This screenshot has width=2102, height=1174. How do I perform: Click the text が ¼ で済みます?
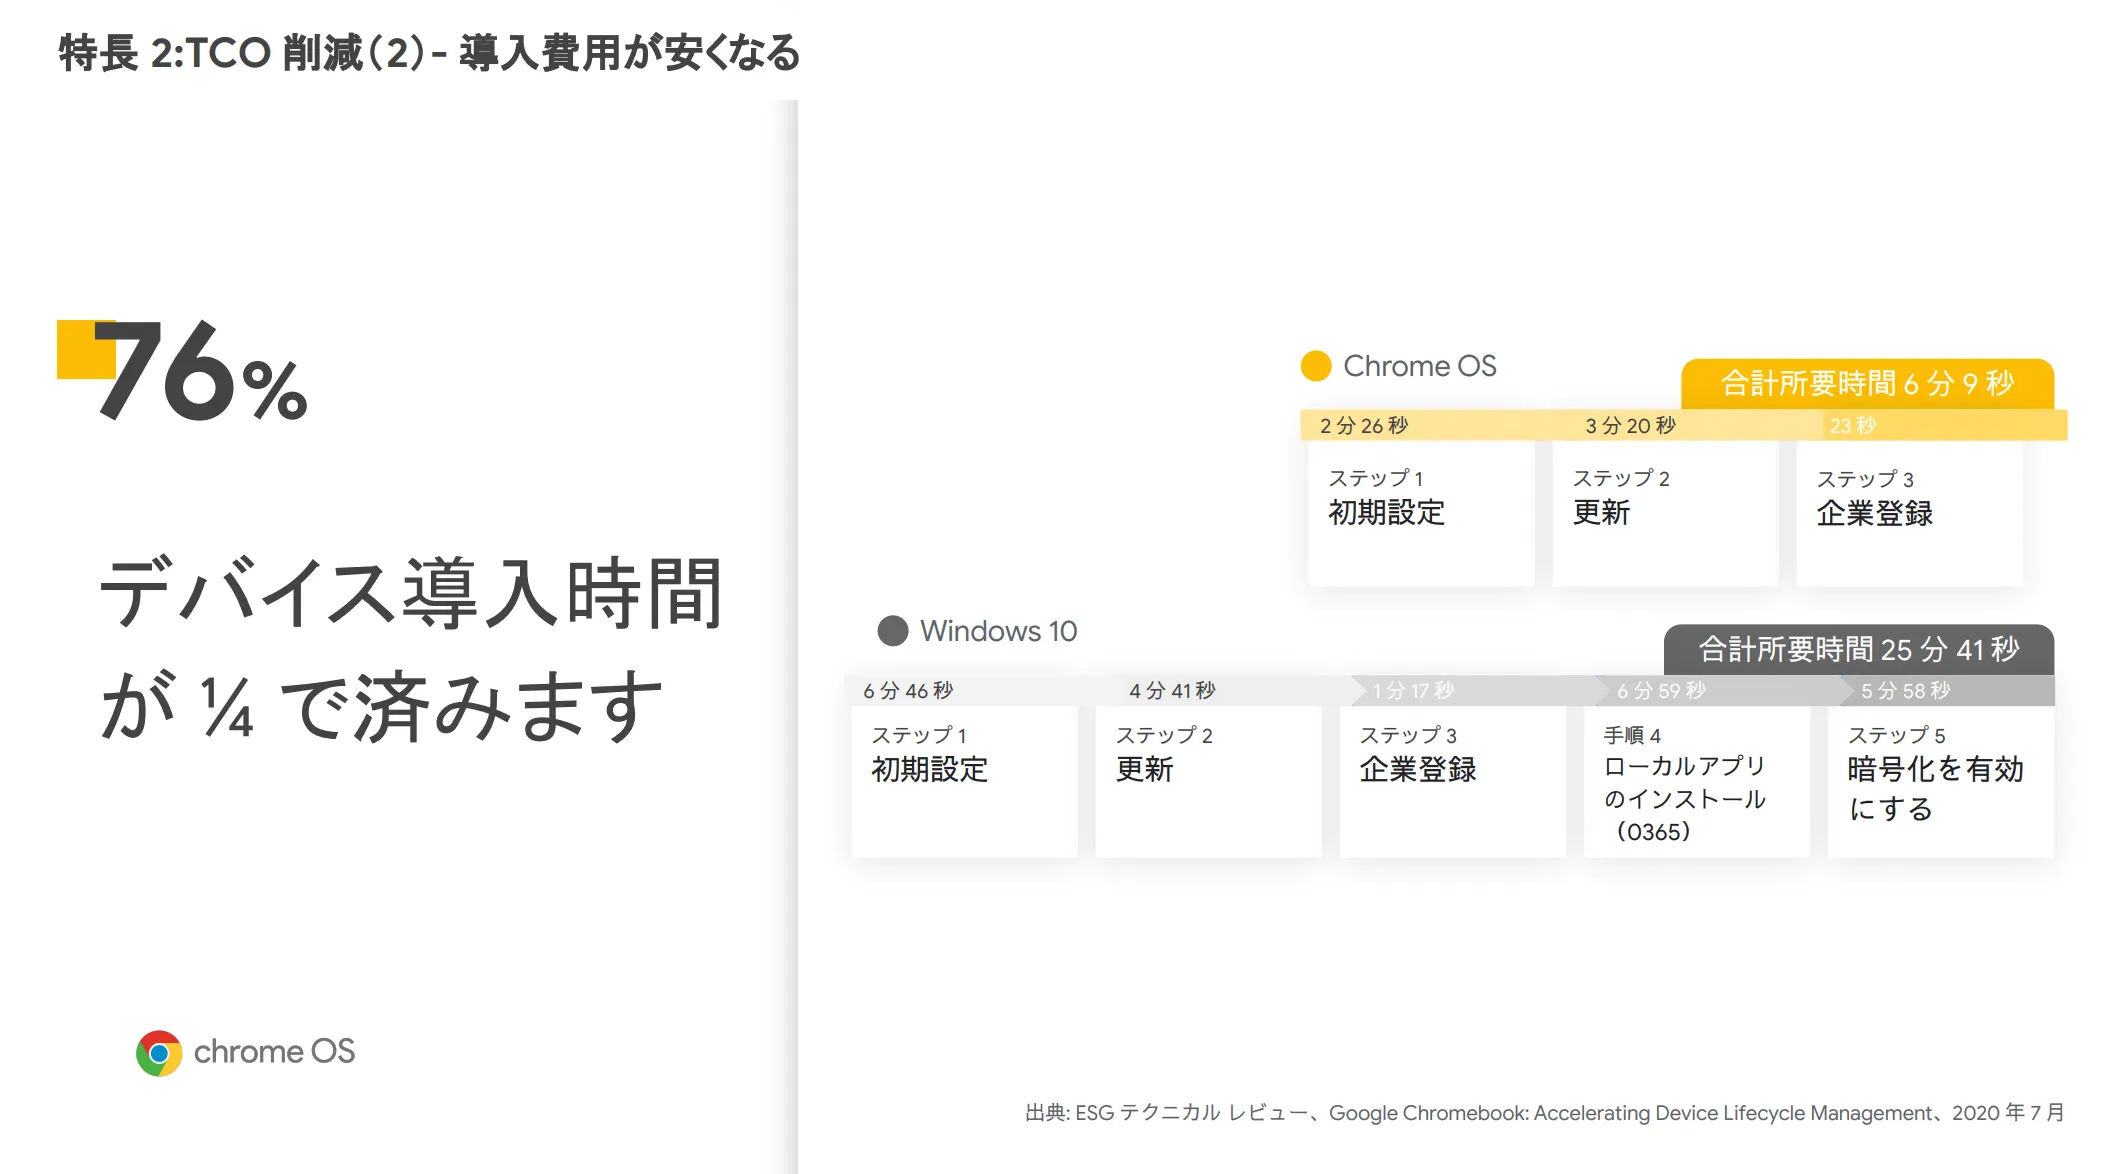click(382, 707)
